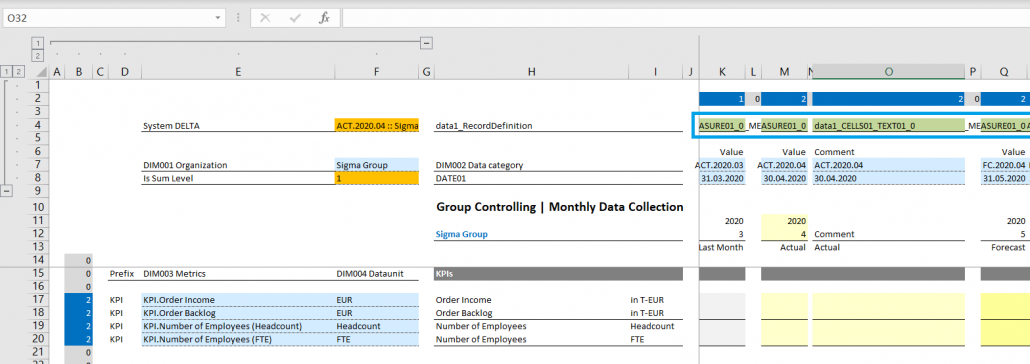Select column O header
This screenshot has height=364, width=1030.
pyautogui.click(x=888, y=72)
